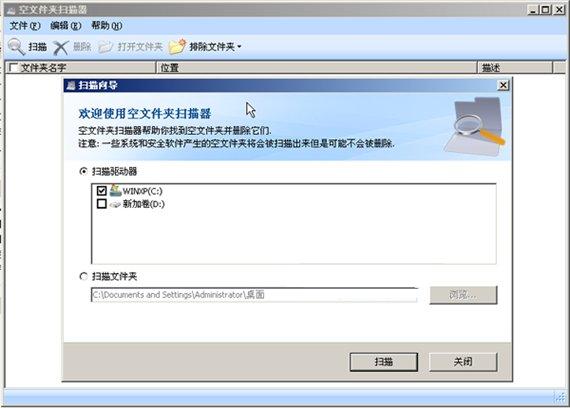Select the 扫描驱动器 radio button
Image resolution: width=570 pixels, height=408 pixels.
84,171
